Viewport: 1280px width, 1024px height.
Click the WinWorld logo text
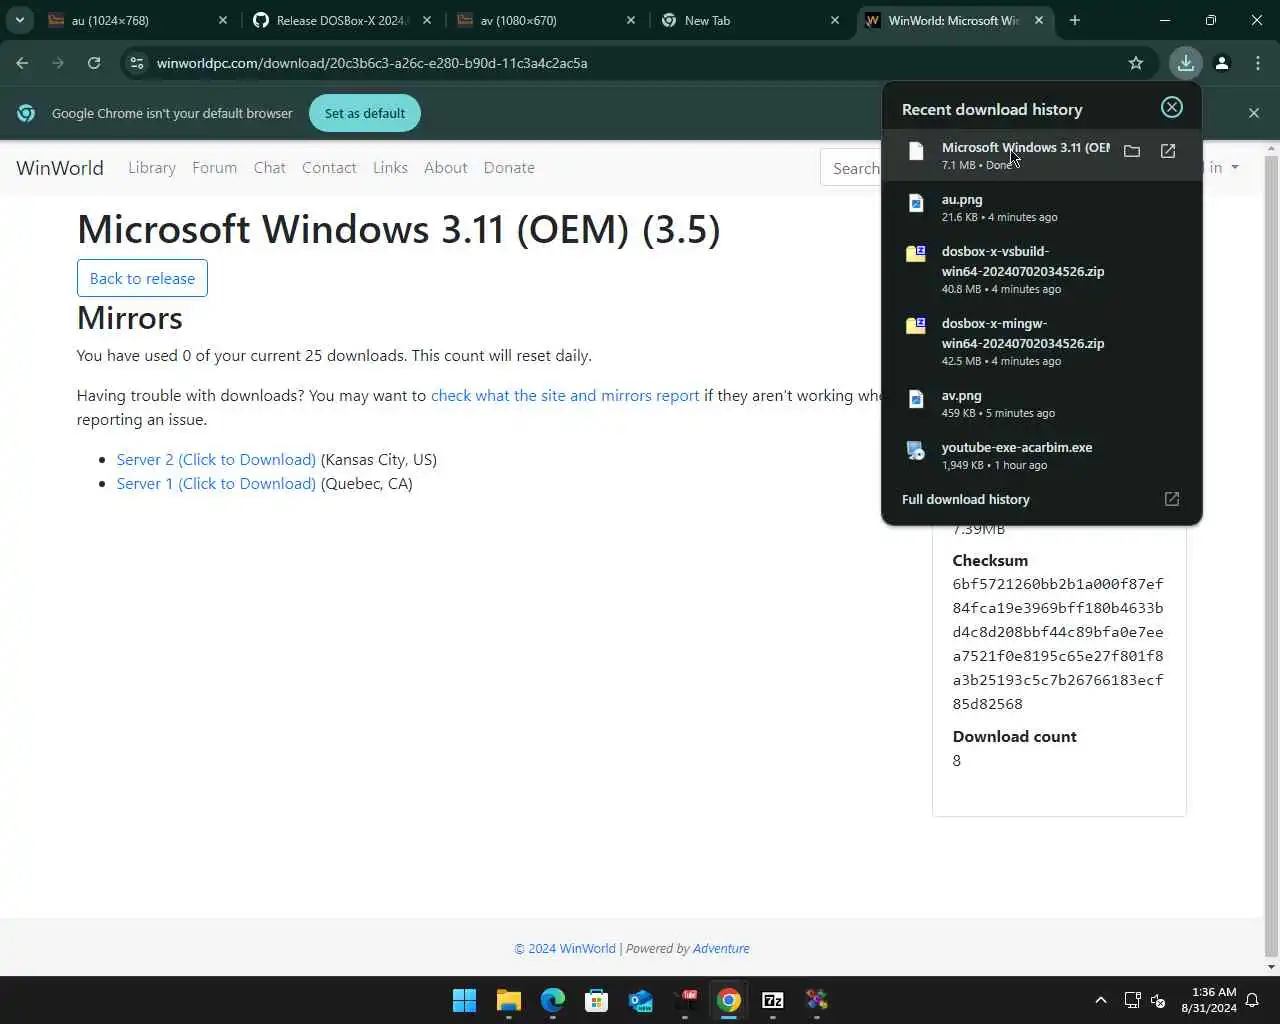(60, 168)
